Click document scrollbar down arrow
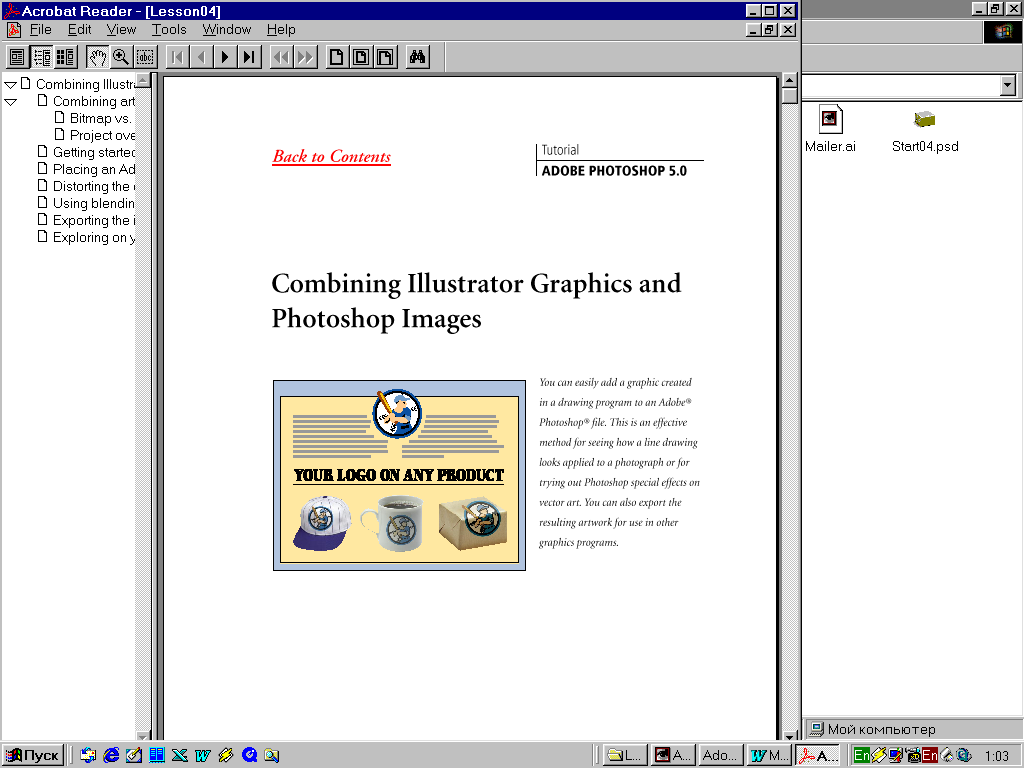The image size is (1024, 768). point(790,736)
